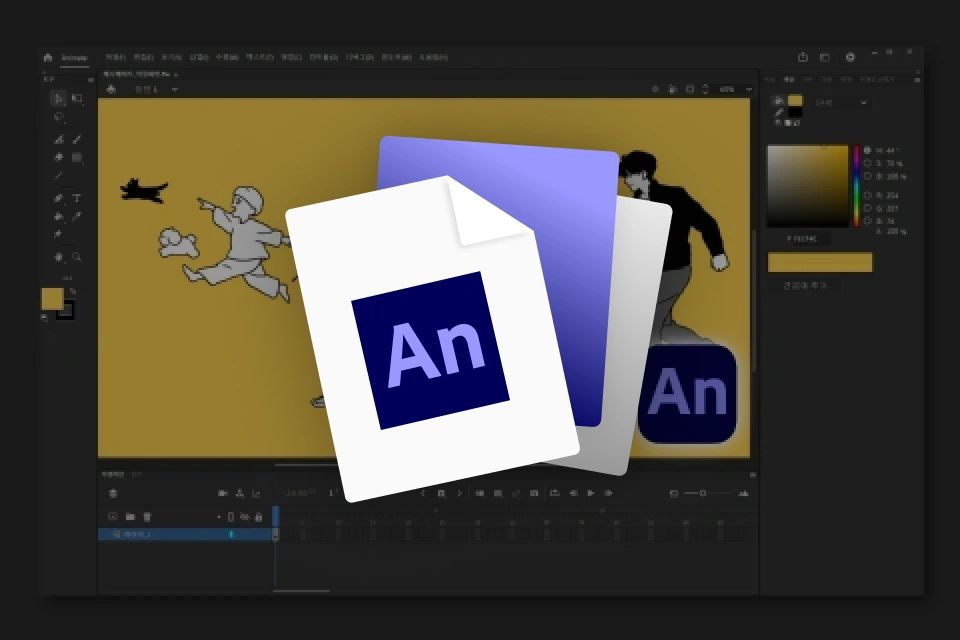Open the Quick Share icon at top right

(803, 57)
